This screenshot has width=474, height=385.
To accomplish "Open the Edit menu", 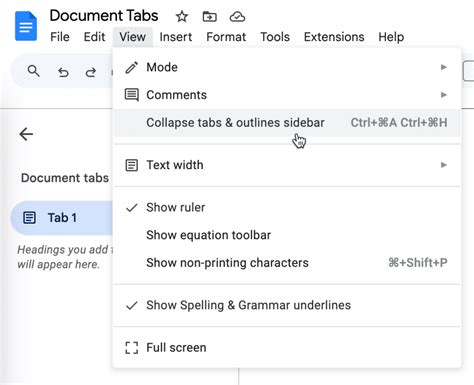I will (94, 37).
